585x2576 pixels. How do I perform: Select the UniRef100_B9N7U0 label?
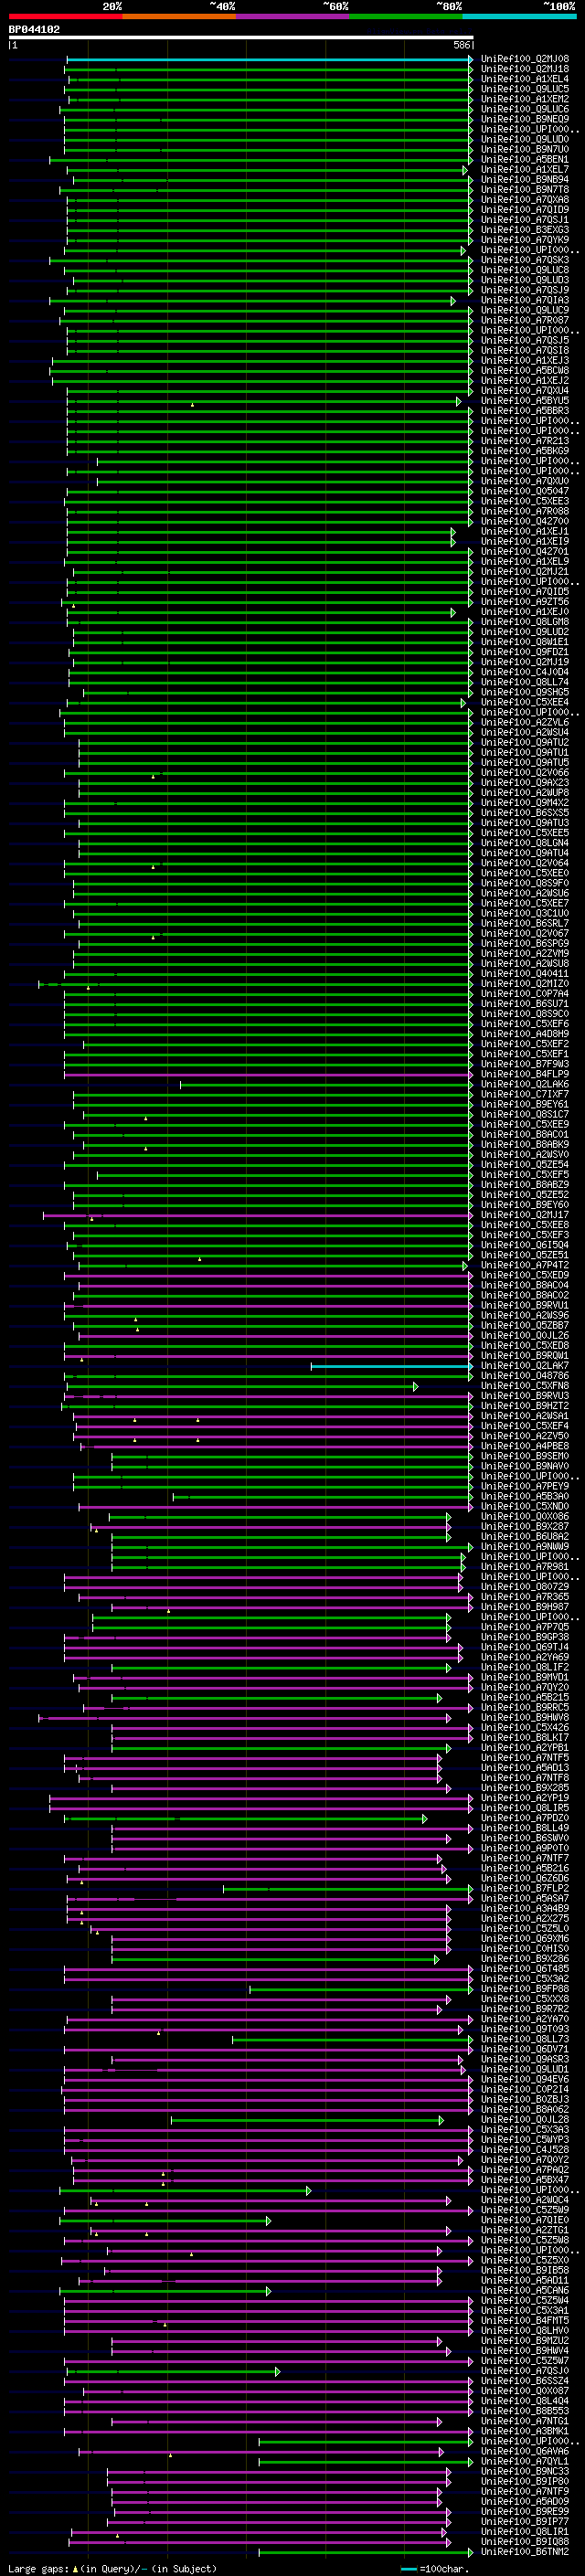[x=525, y=149]
